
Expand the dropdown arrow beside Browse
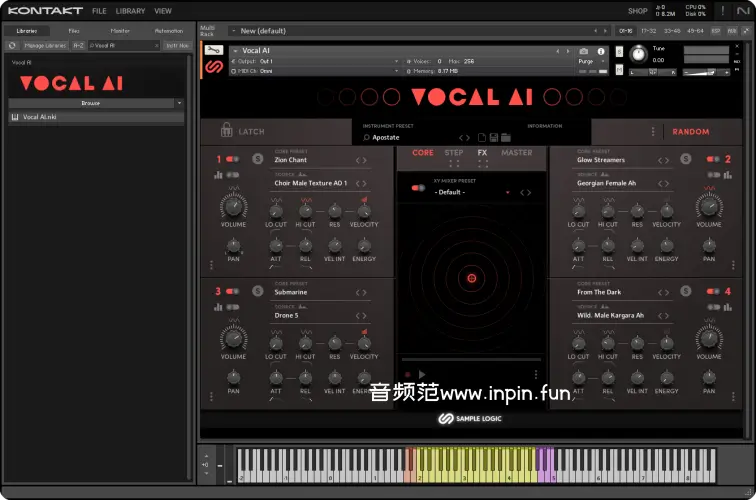click(179, 103)
